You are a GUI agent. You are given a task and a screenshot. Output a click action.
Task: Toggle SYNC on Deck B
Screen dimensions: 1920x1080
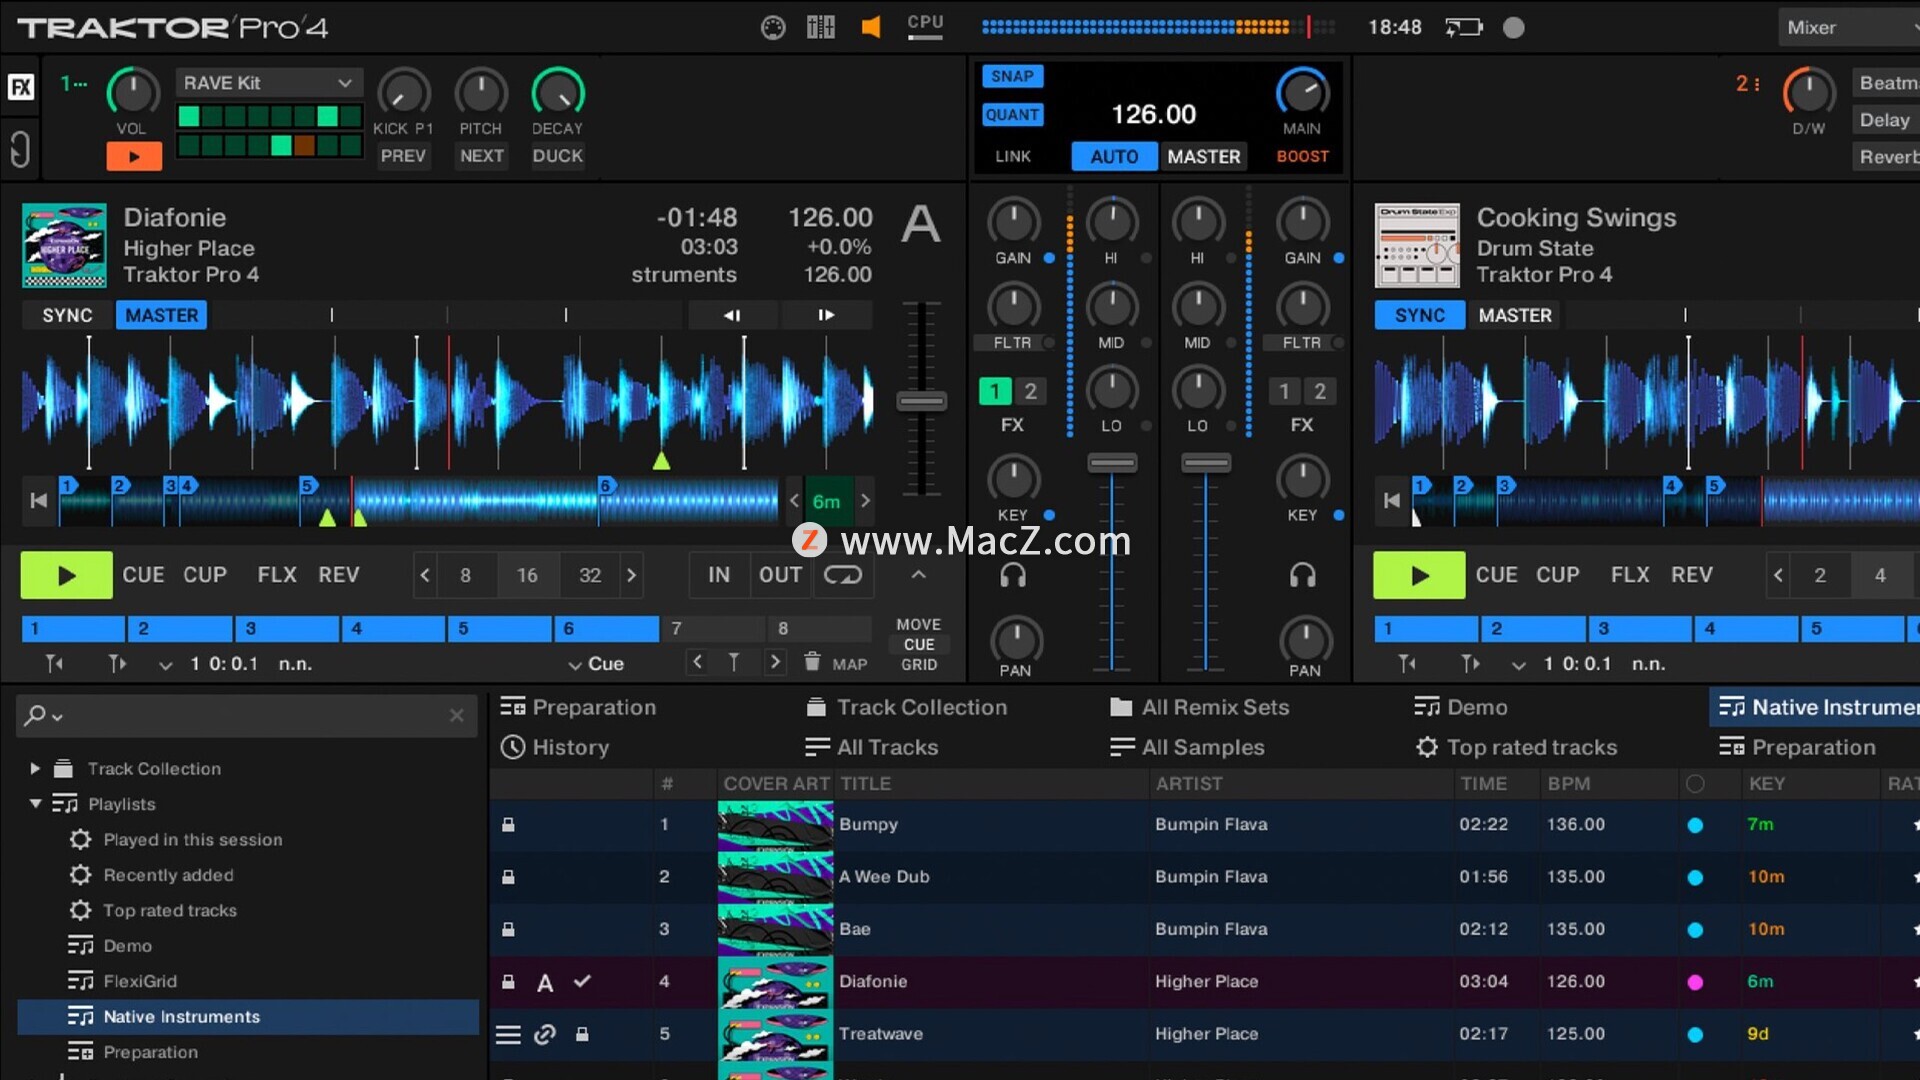(1419, 315)
